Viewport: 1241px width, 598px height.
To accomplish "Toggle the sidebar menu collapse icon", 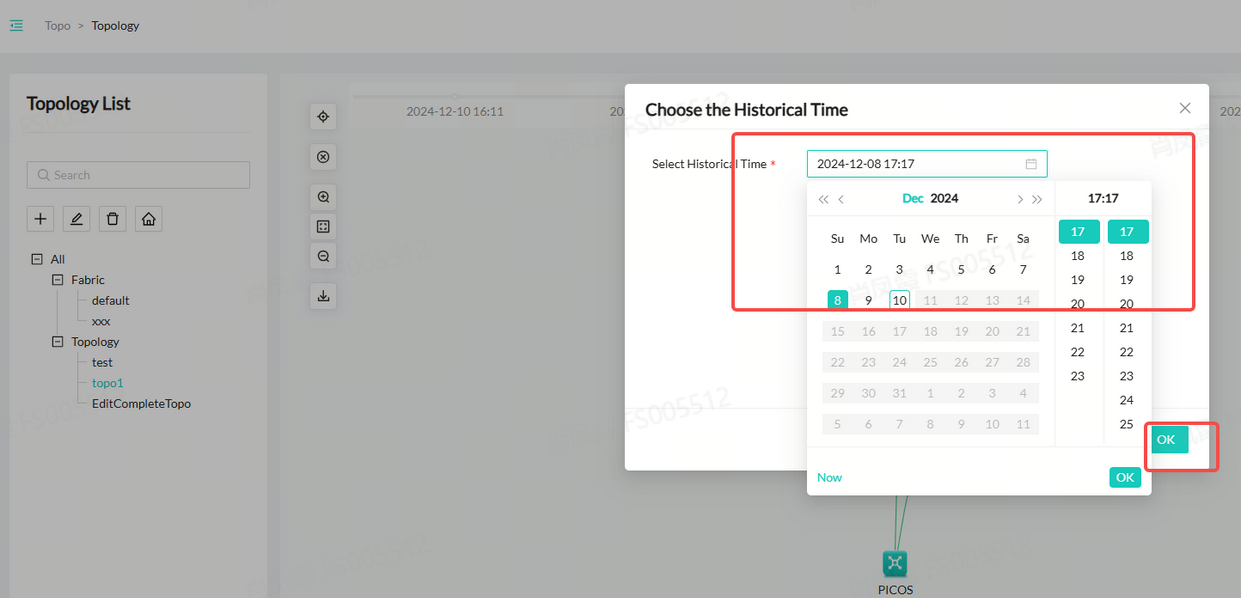I will click(16, 25).
